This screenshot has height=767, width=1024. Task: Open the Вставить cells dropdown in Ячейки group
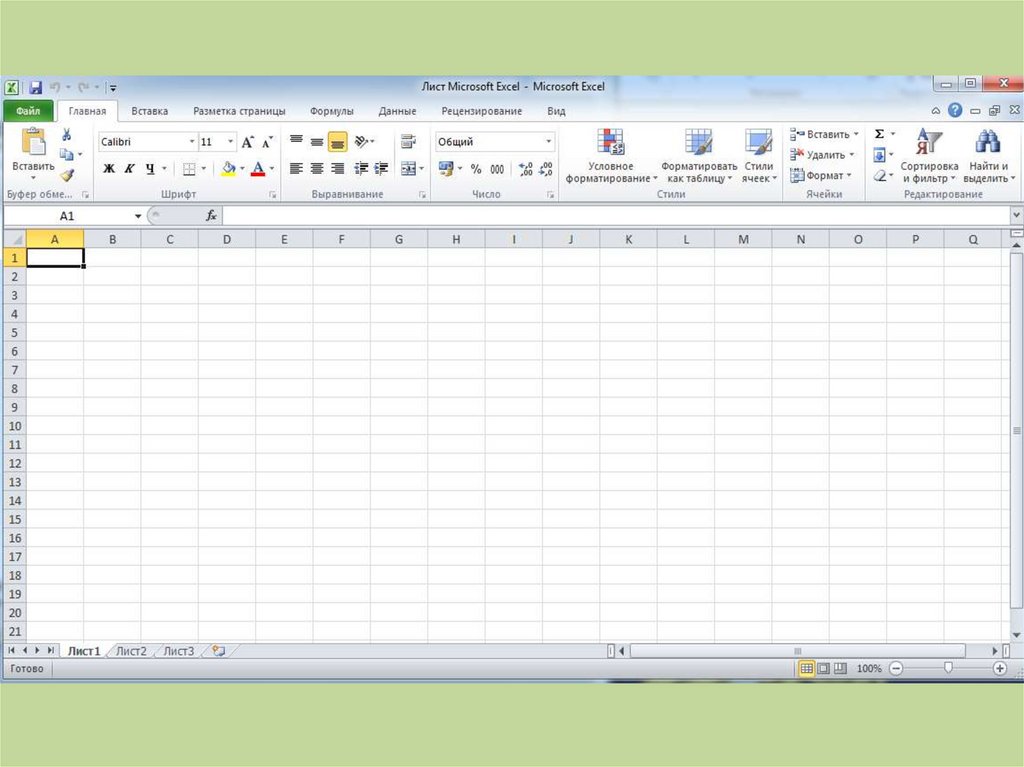click(x=824, y=134)
